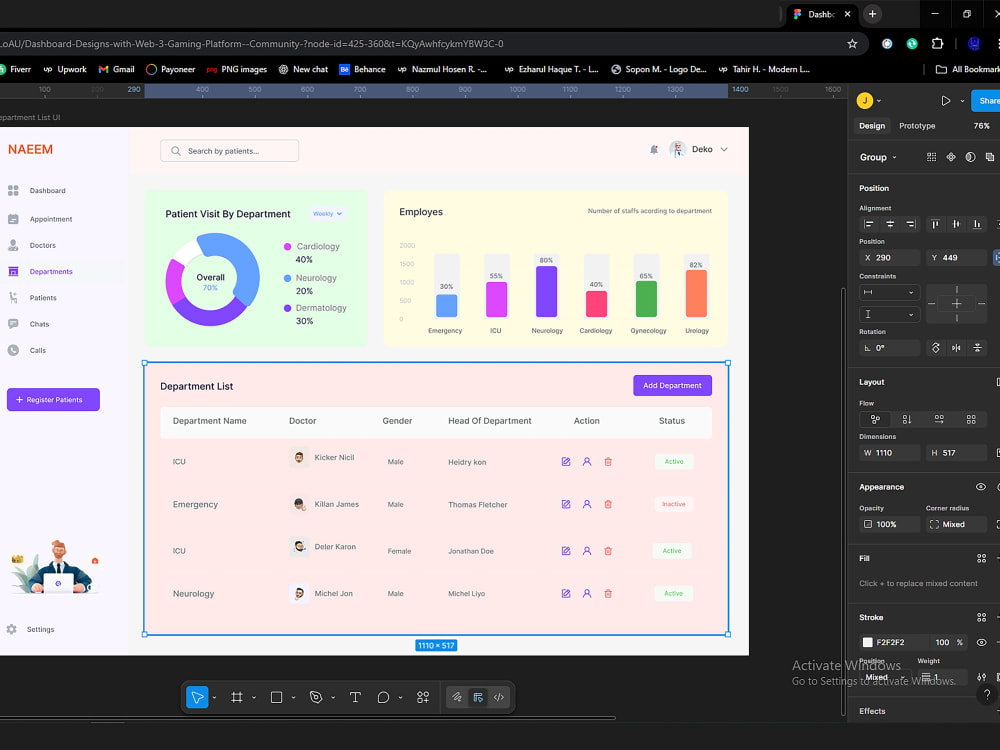This screenshot has width=1000, height=750.
Task: Select the Move tool in bottom toolbar
Action: point(197,697)
